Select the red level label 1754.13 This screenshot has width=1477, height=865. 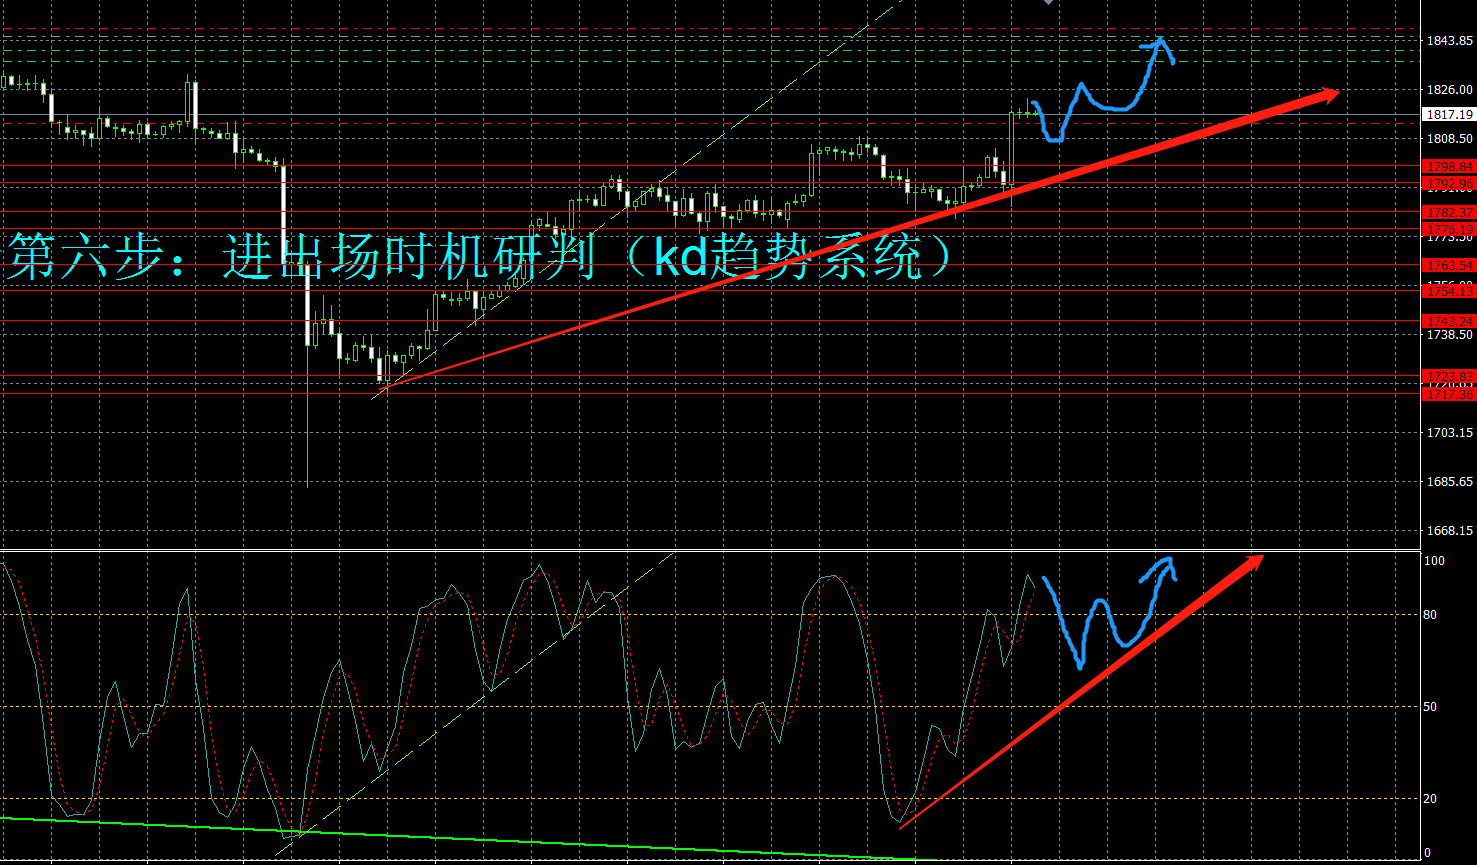pos(1449,291)
